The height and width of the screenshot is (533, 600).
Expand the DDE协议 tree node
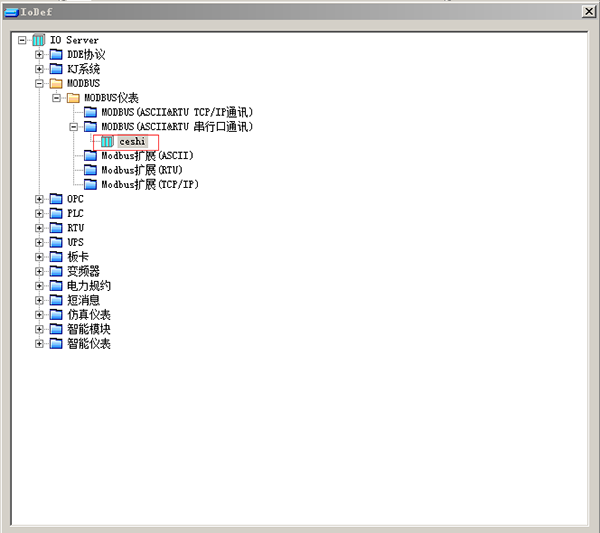point(39,55)
